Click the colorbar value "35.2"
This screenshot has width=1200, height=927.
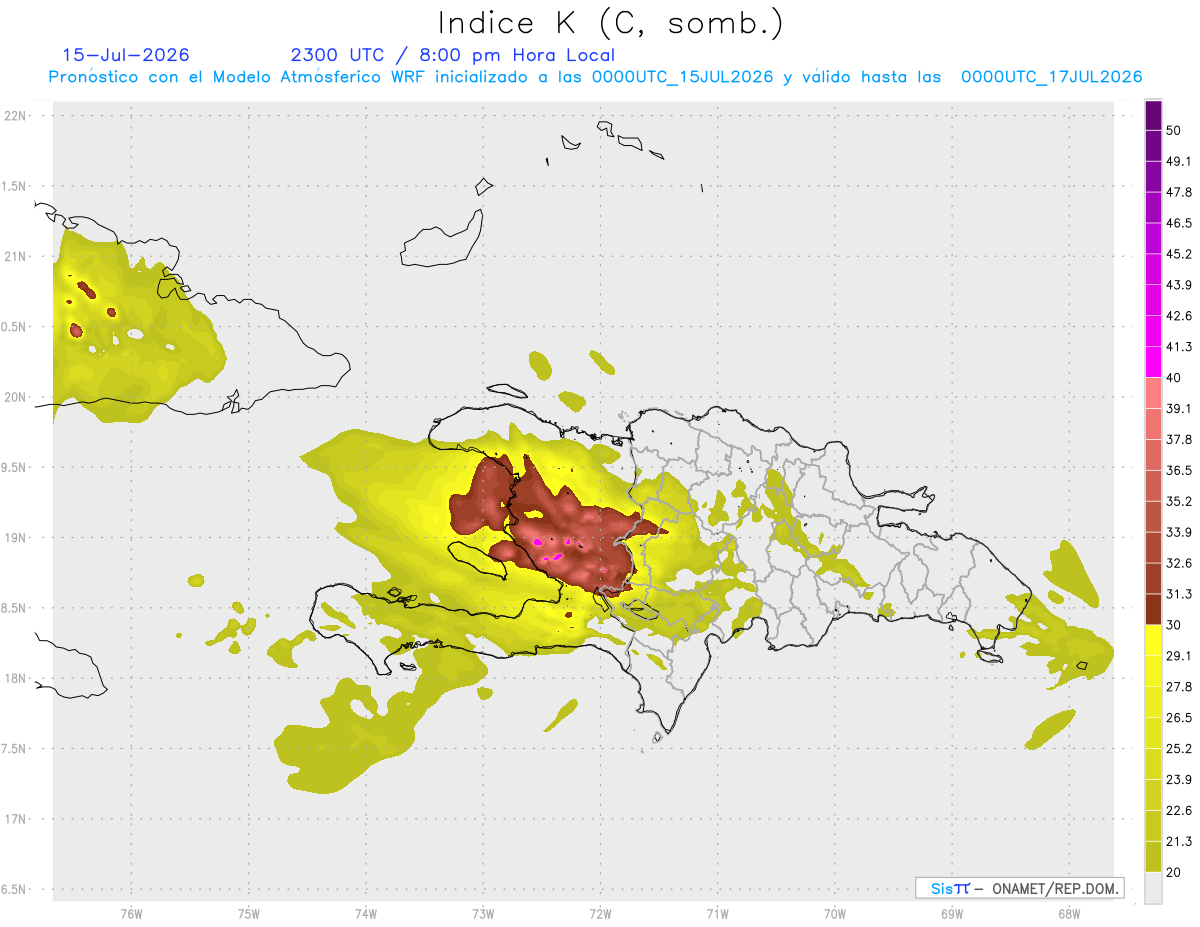point(1179,501)
